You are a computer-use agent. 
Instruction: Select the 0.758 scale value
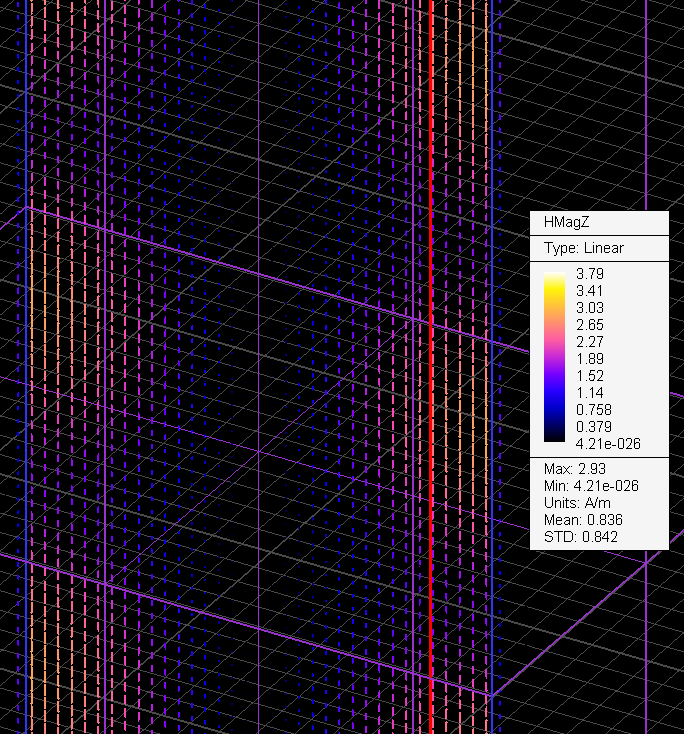(x=594, y=409)
